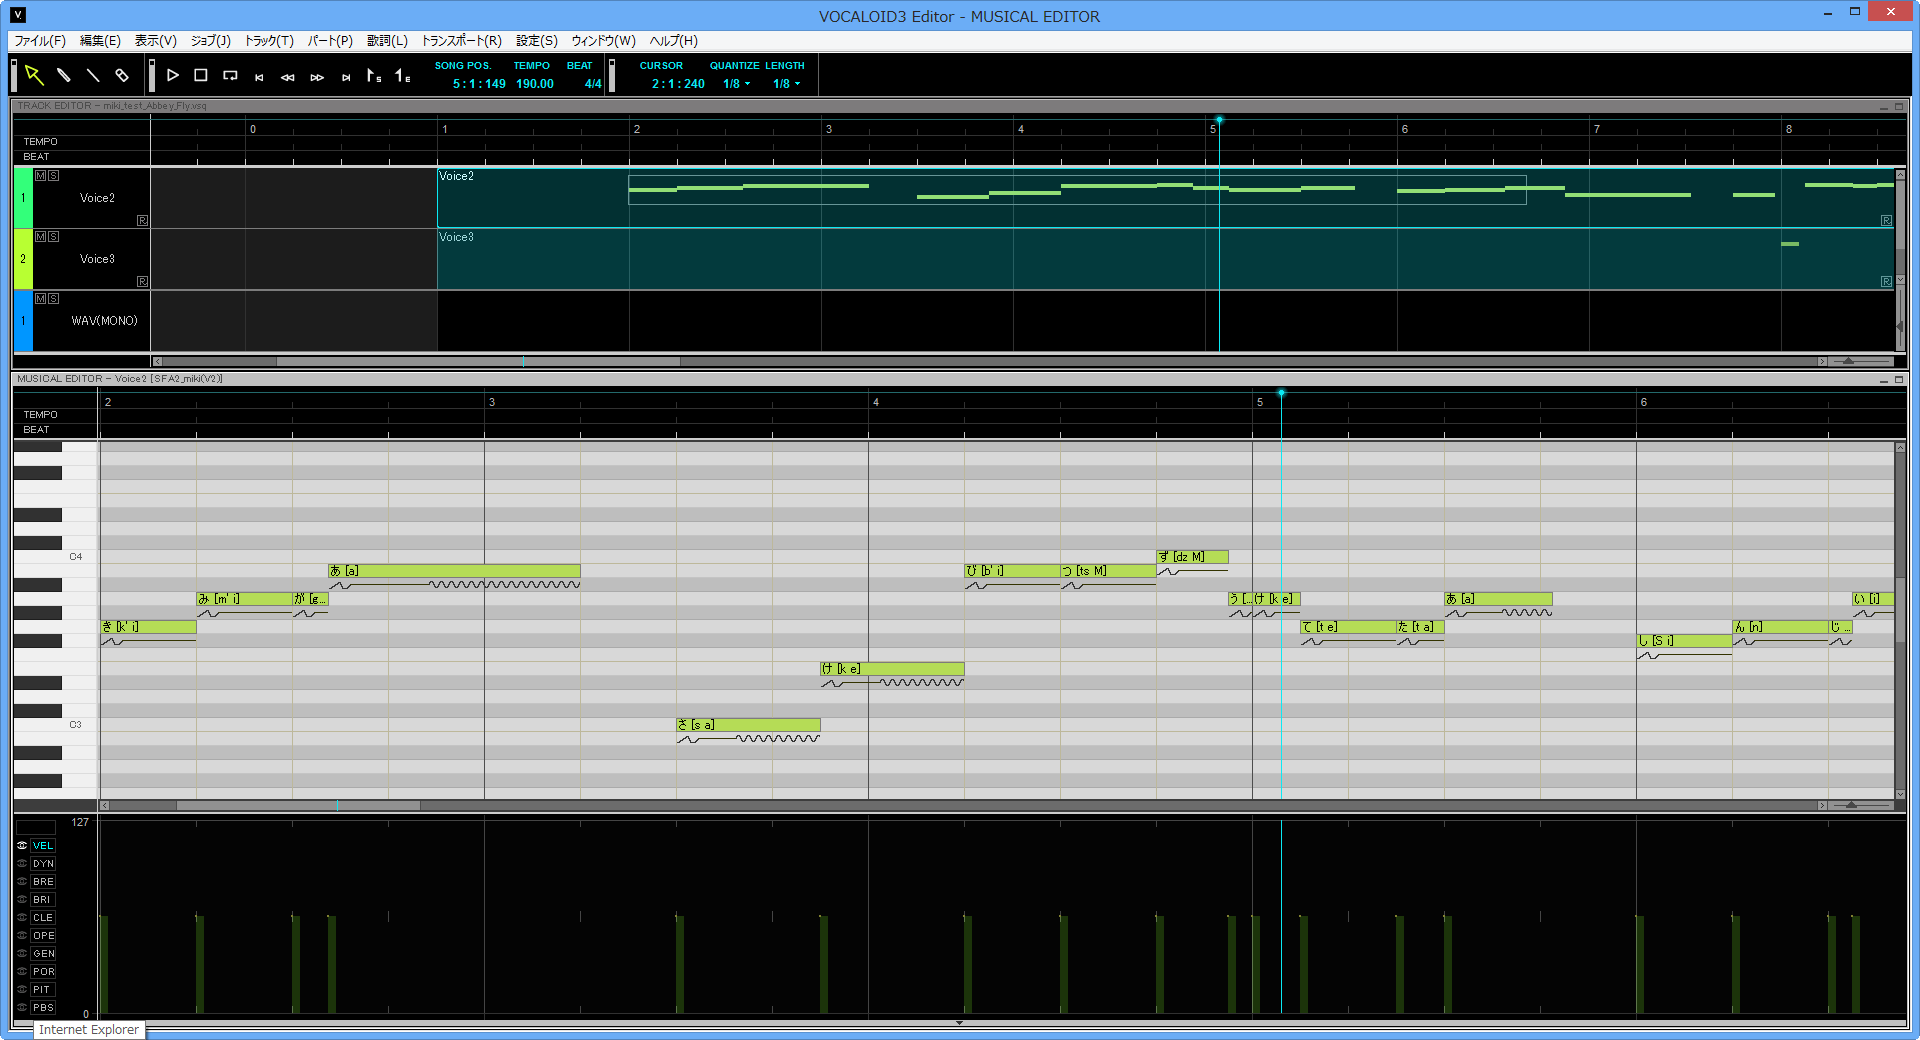The height and width of the screenshot is (1040, 1920).
Task: Stop playback with the square button
Action: 201,75
